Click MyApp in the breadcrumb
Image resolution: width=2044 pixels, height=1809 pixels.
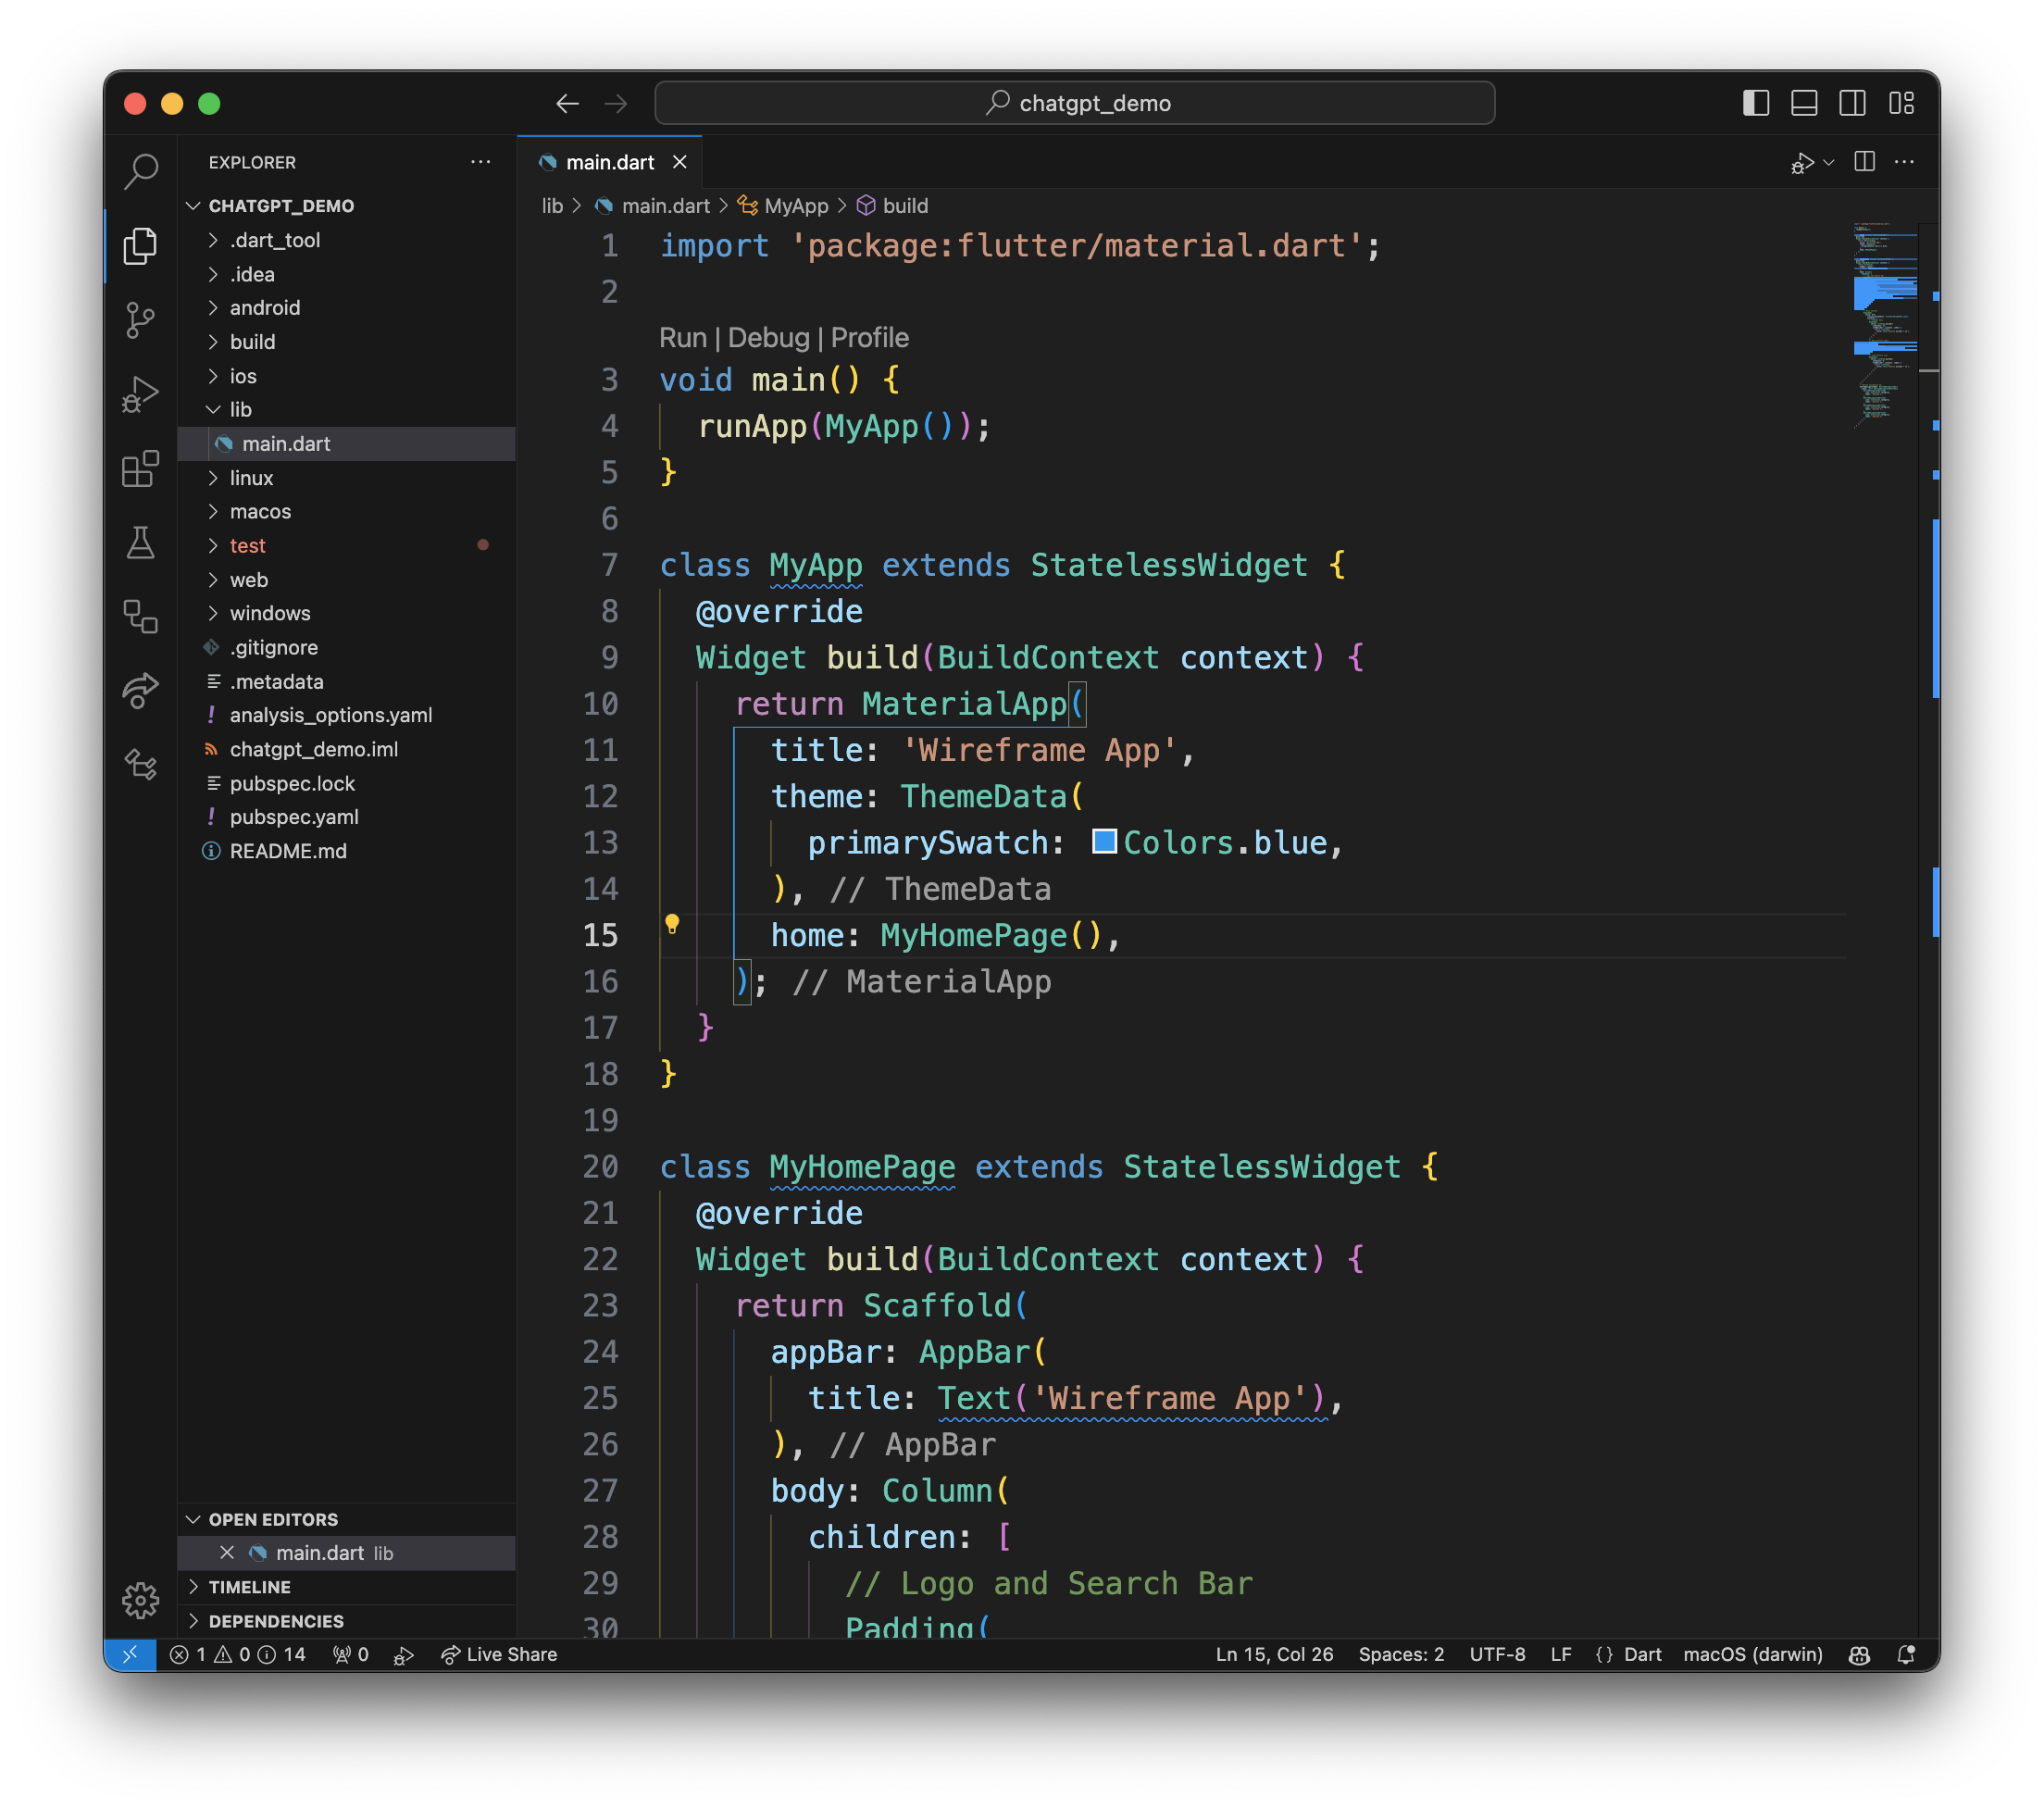tap(796, 206)
